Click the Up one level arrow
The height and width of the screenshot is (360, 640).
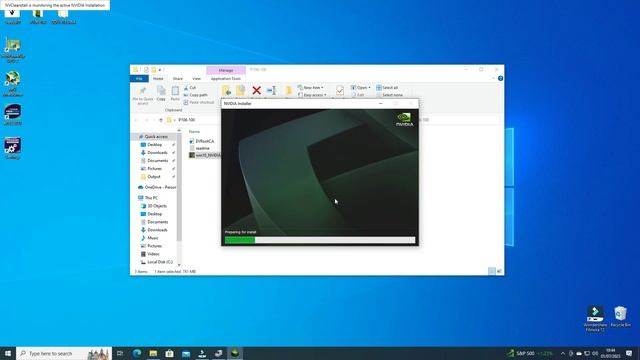point(161,120)
